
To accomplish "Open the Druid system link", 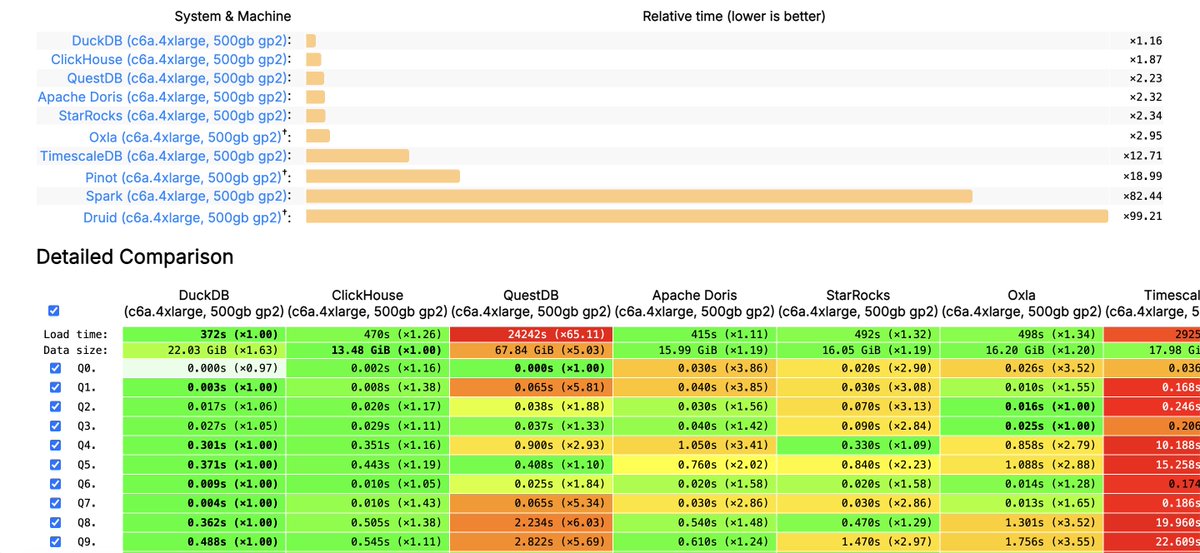I will [x=182, y=217].
